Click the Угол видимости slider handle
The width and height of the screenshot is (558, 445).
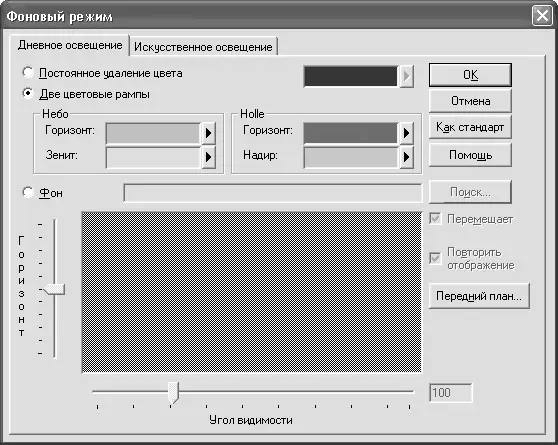(173, 393)
